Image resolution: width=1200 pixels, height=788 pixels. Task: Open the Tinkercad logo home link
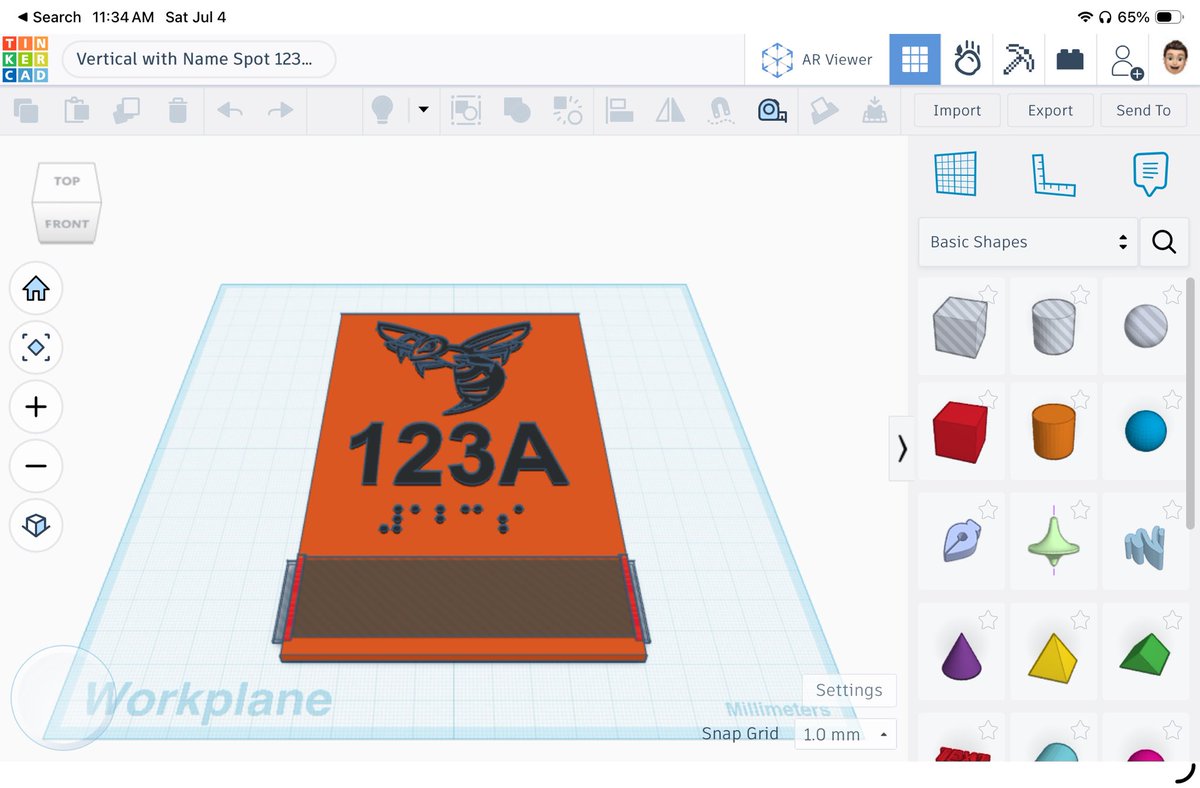click(x=25, y=59)
